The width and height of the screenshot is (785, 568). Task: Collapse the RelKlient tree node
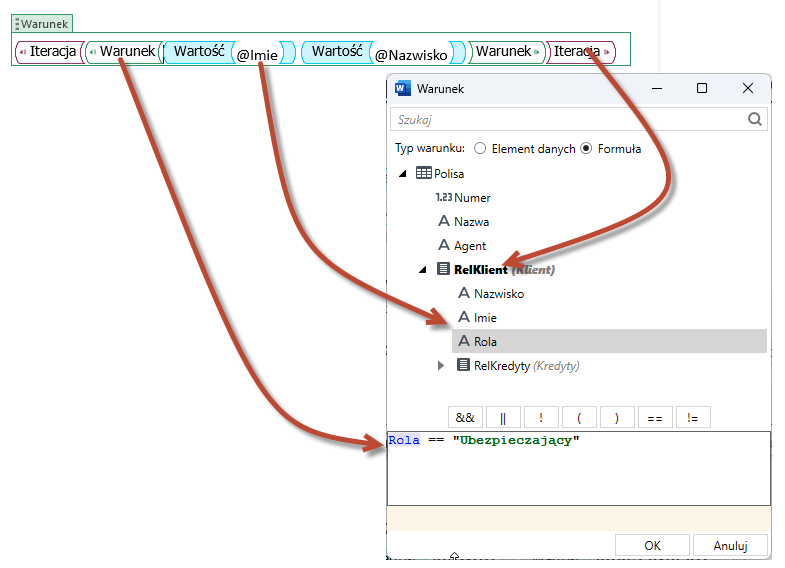pyautogui.click(x=423, y=270)
